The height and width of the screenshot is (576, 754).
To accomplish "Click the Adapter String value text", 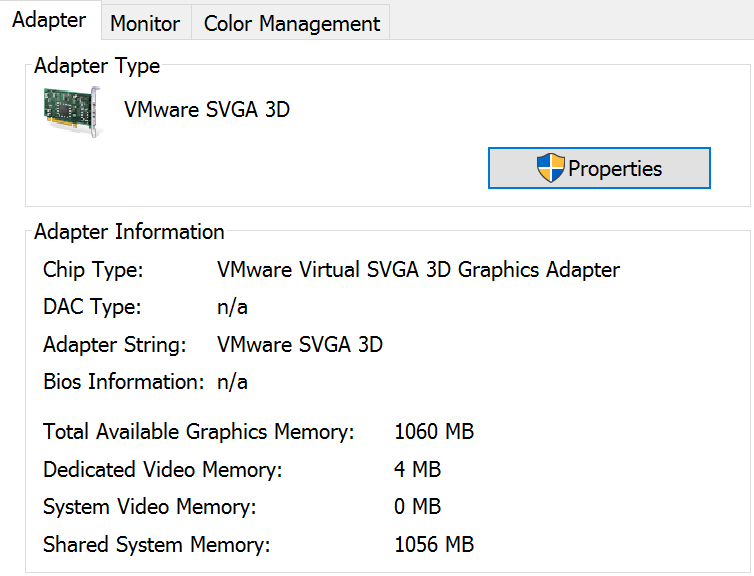I will pyautogui.click(x=300, y=345).
